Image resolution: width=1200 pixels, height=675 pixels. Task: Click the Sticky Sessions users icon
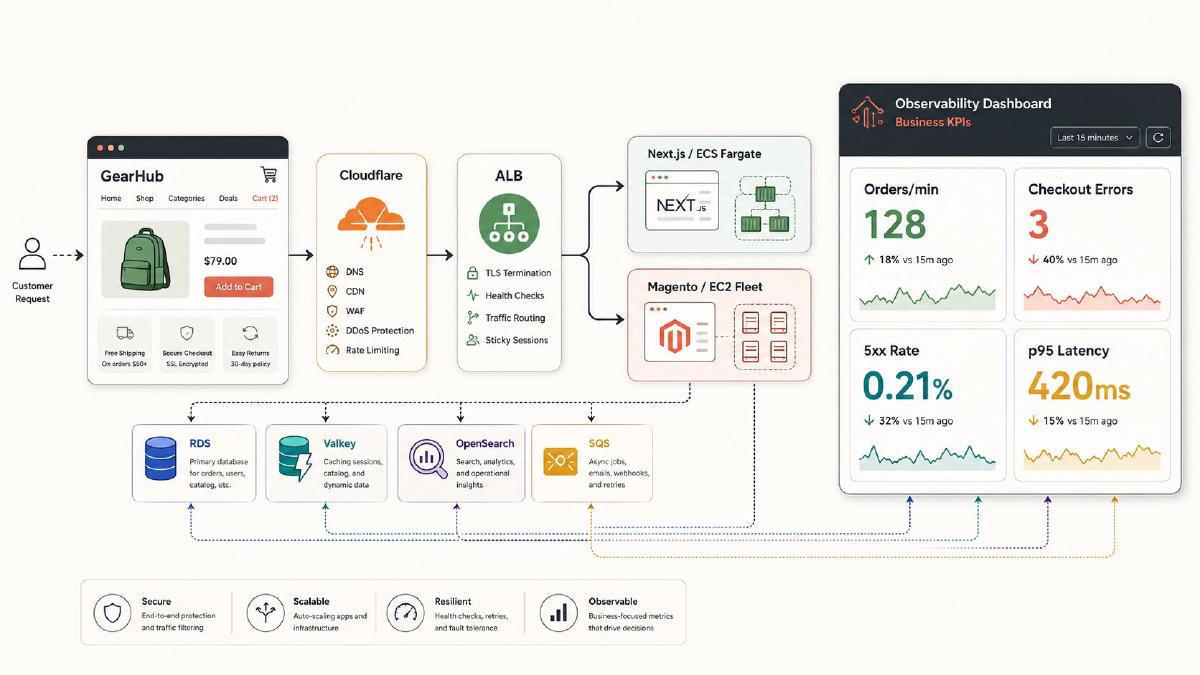click(474, 340)
